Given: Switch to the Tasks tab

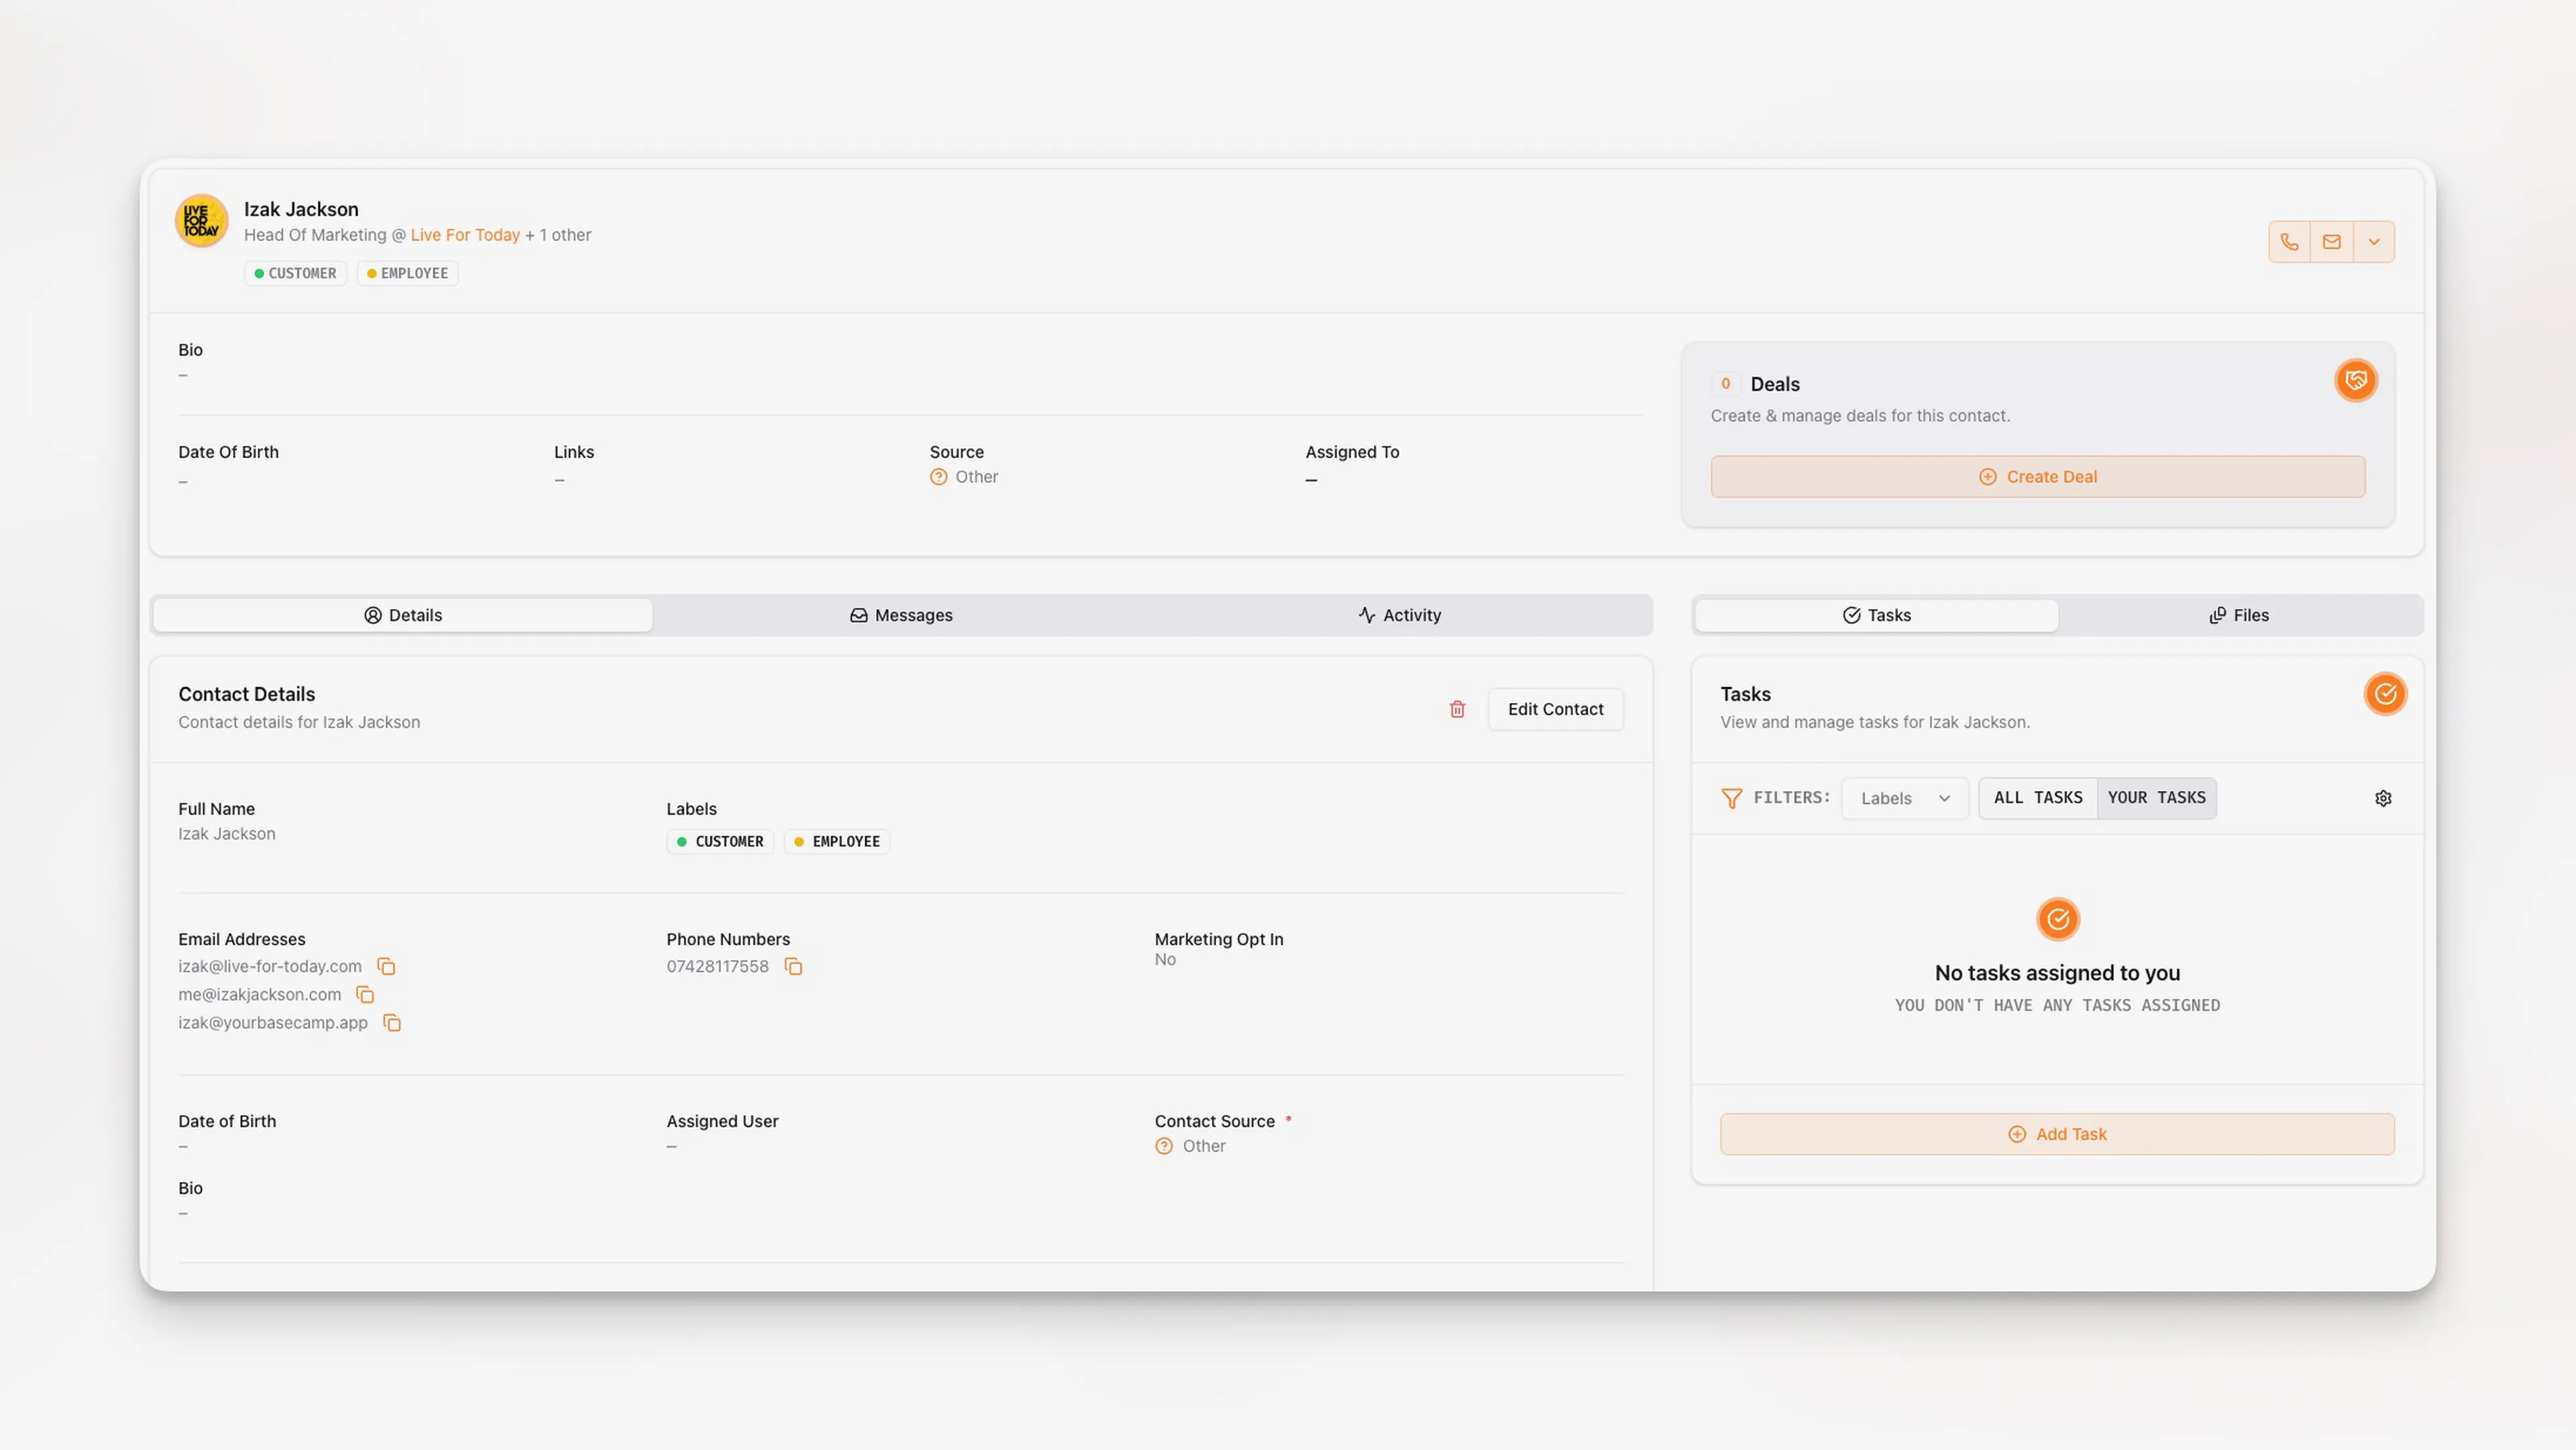Looking at the screenshot, I should (x=1876, y=615).
